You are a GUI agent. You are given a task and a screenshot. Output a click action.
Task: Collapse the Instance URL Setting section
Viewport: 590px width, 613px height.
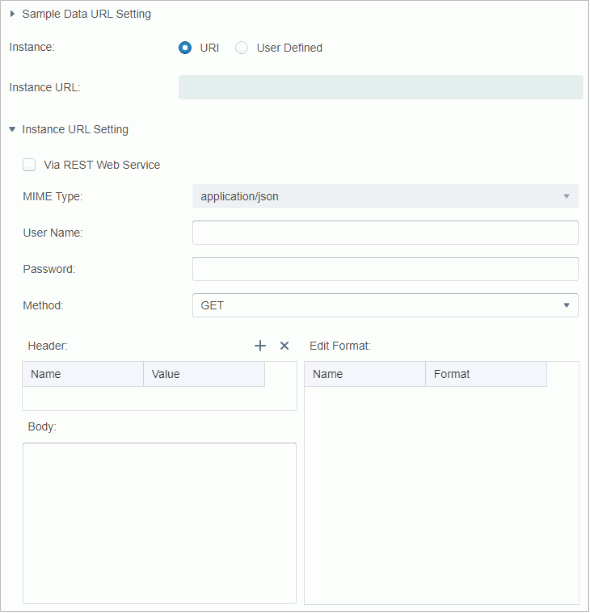point(12,129)
